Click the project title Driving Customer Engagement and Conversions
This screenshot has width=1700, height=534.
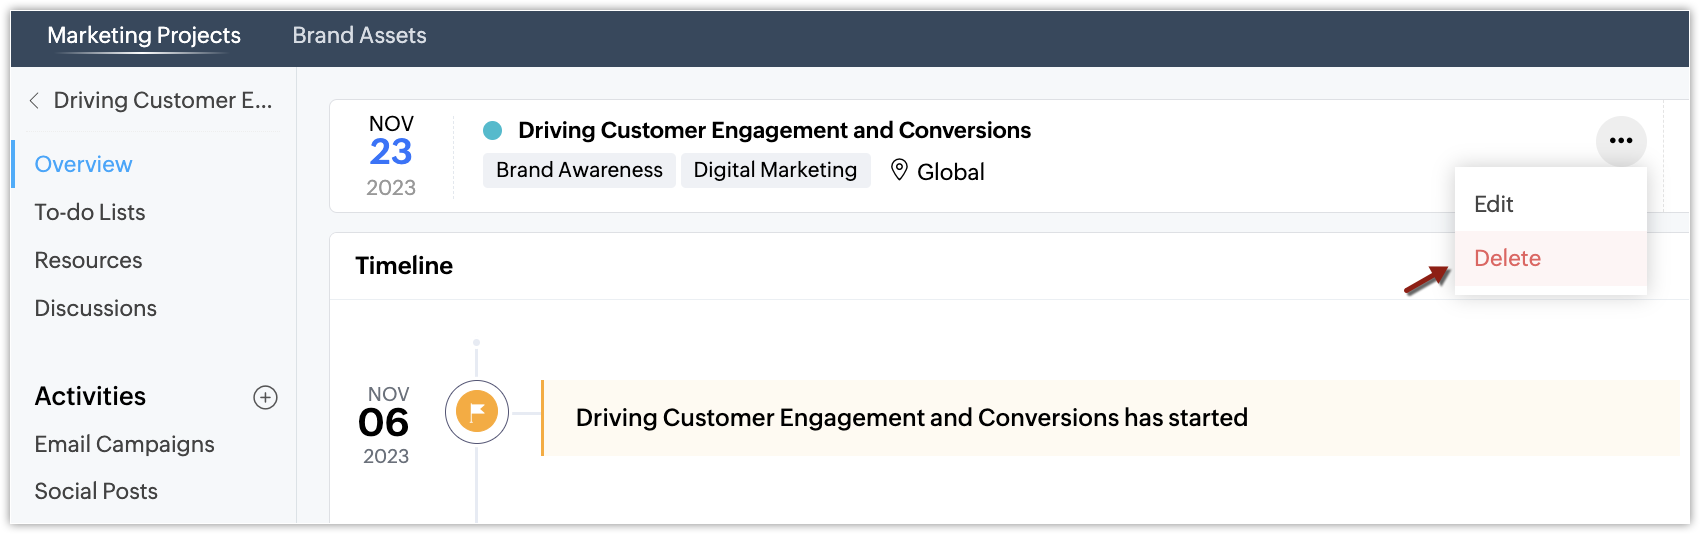[774, 130]
